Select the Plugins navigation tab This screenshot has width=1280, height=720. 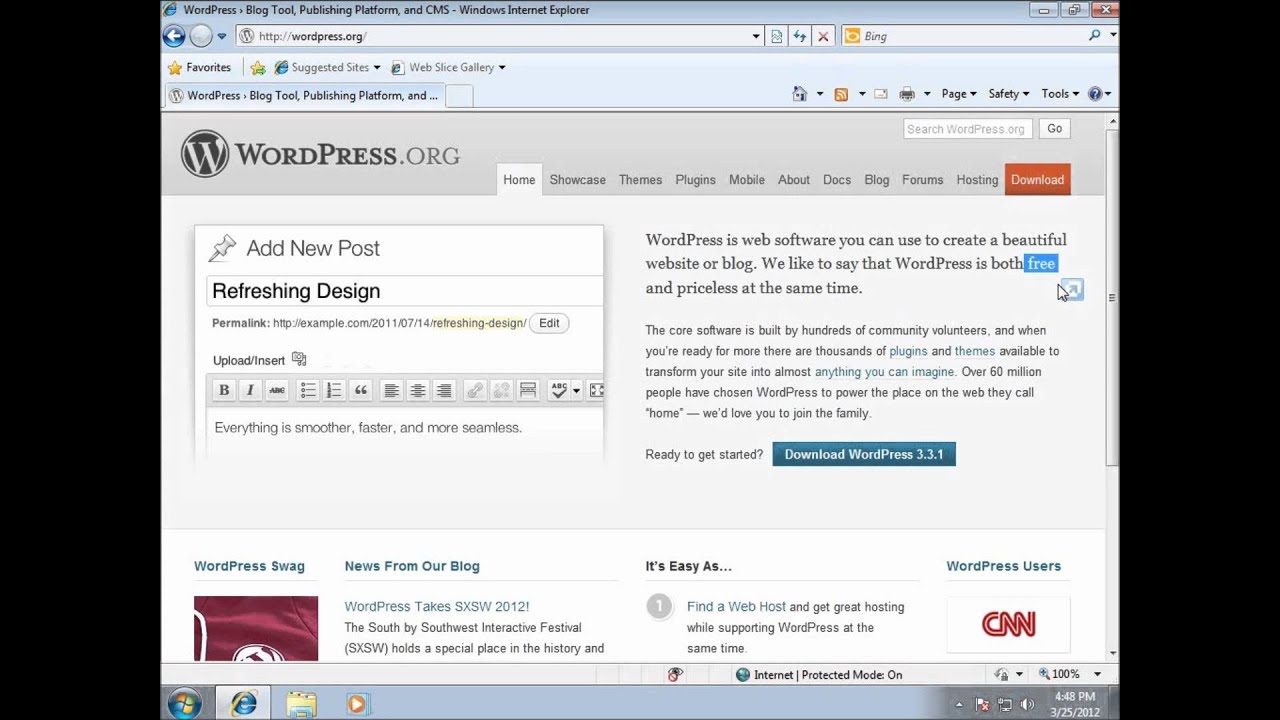[x=695, y=180]
